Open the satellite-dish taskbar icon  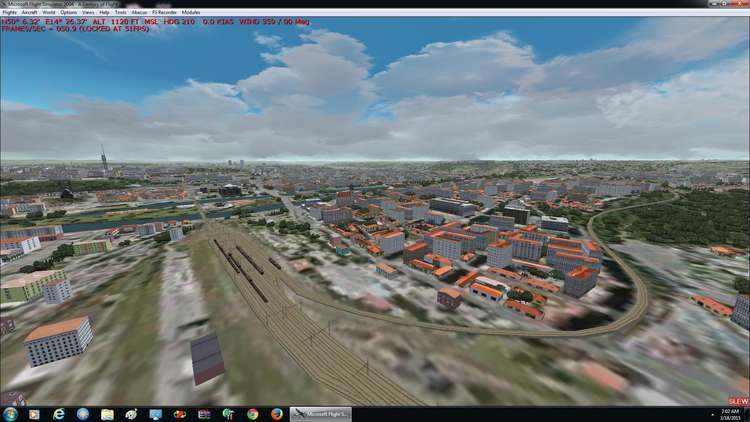coord(131,414)
